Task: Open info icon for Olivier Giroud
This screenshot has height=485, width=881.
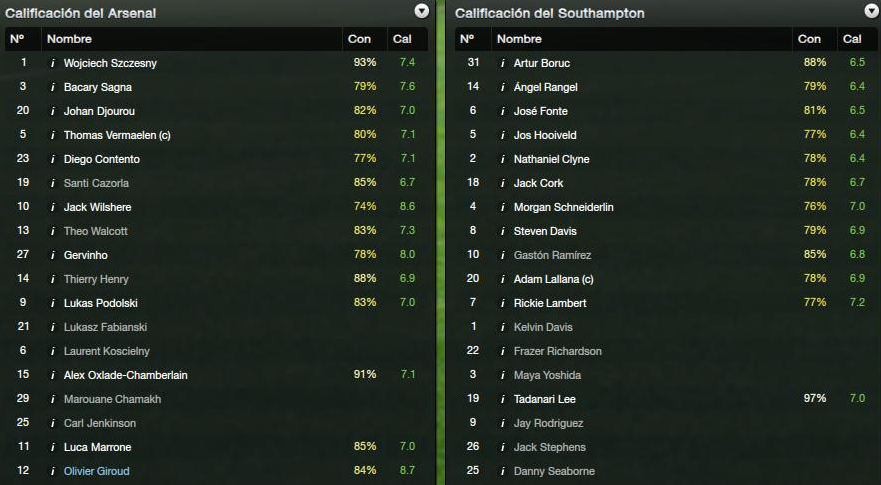Action: point(53,472)
